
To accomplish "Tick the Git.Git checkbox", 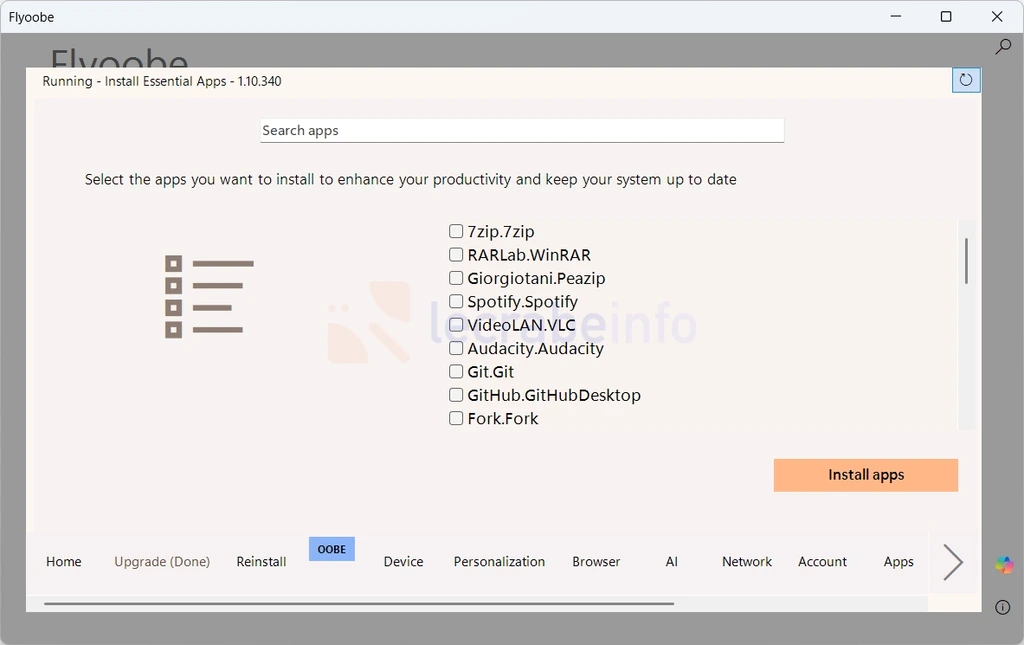I will click(456, 371).
